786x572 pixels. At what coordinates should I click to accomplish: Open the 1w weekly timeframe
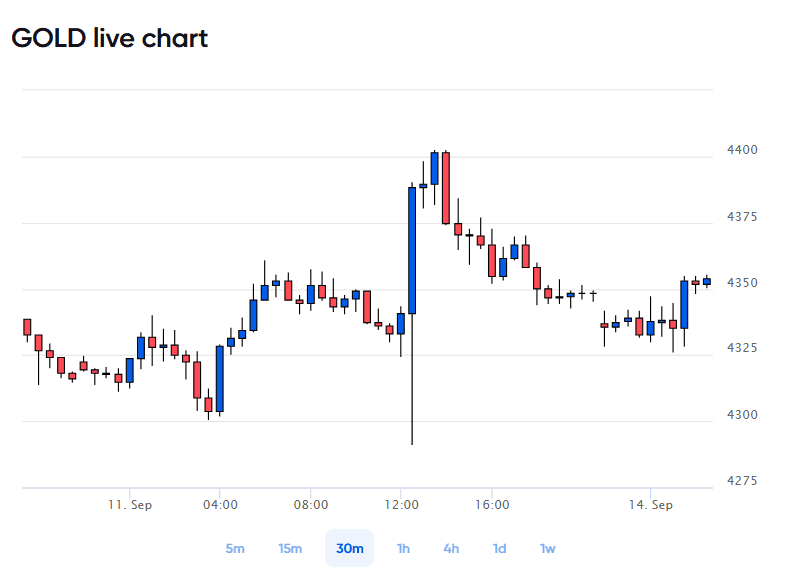click(547, 548)
